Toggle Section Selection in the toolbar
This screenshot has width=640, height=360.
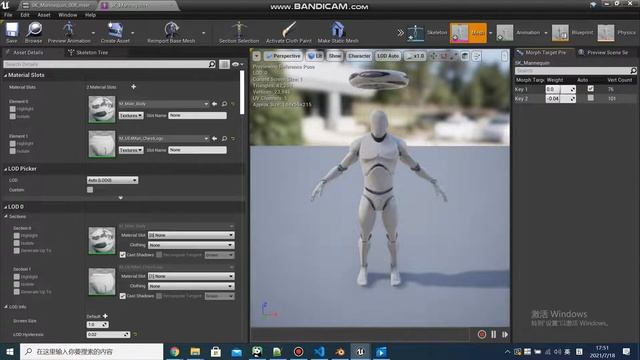[x=239, y=31]
